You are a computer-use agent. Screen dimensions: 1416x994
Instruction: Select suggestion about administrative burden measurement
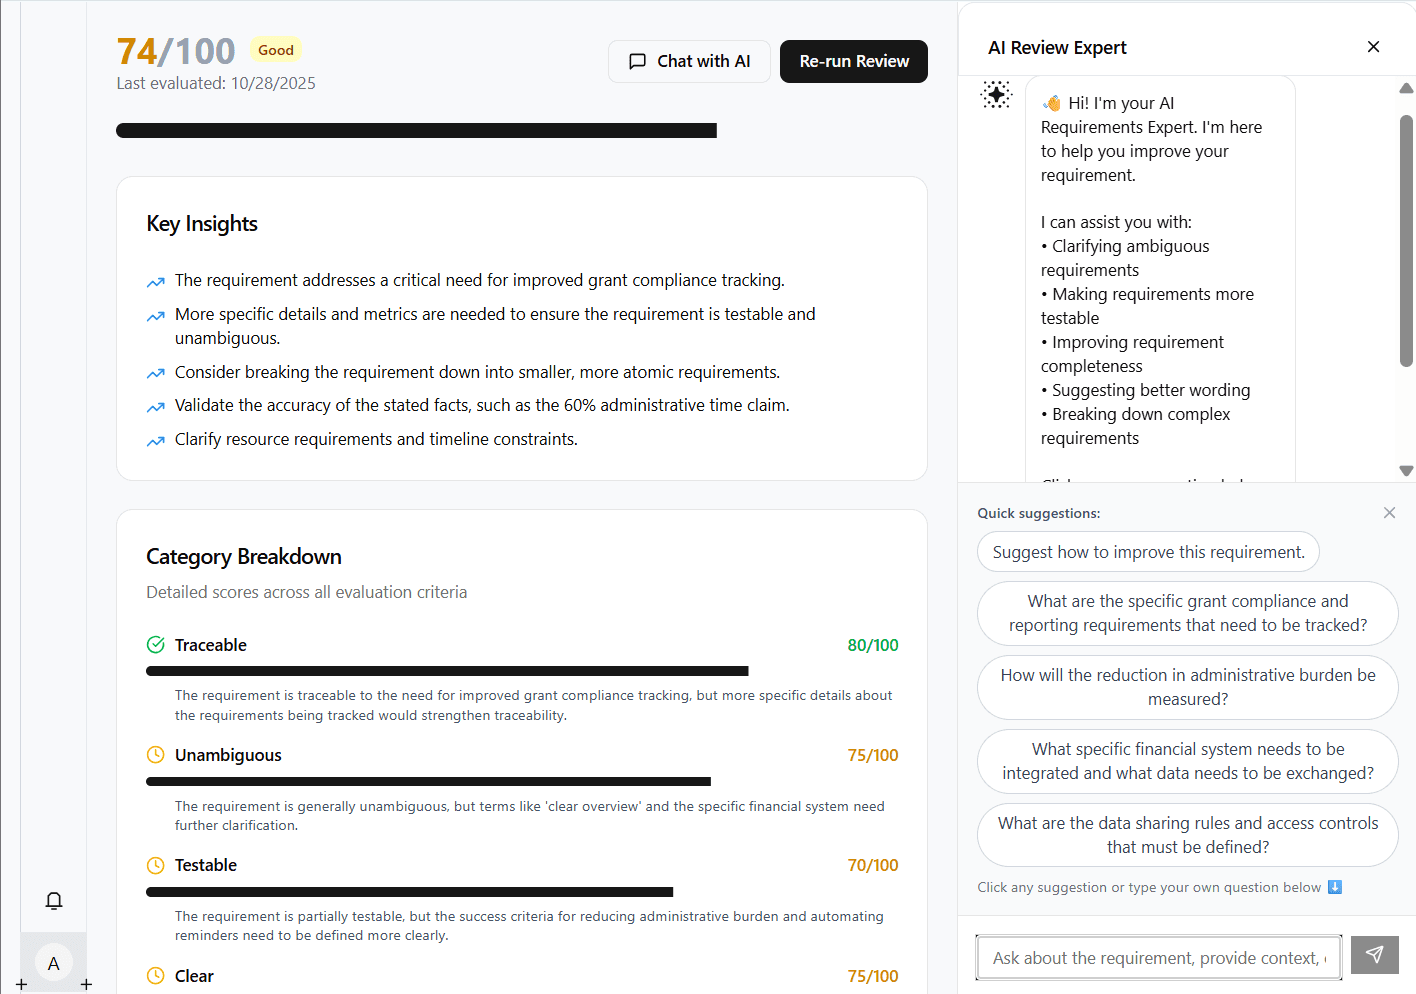1187,687
